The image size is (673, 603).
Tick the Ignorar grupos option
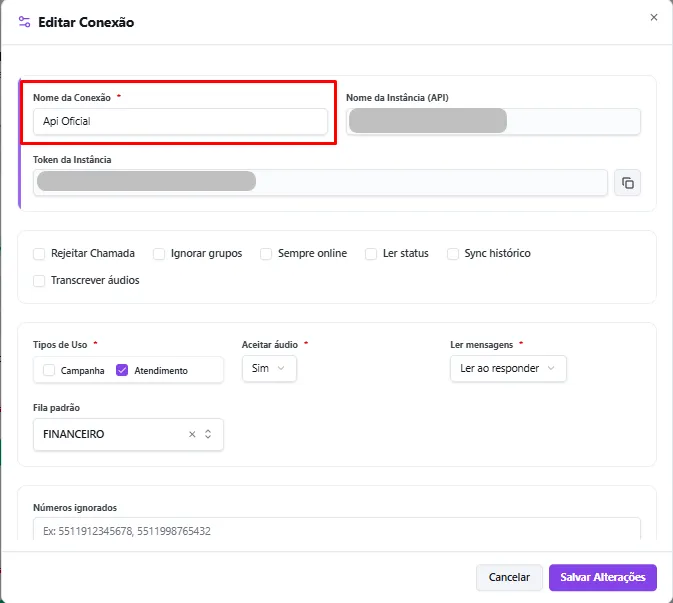(159, 254)
